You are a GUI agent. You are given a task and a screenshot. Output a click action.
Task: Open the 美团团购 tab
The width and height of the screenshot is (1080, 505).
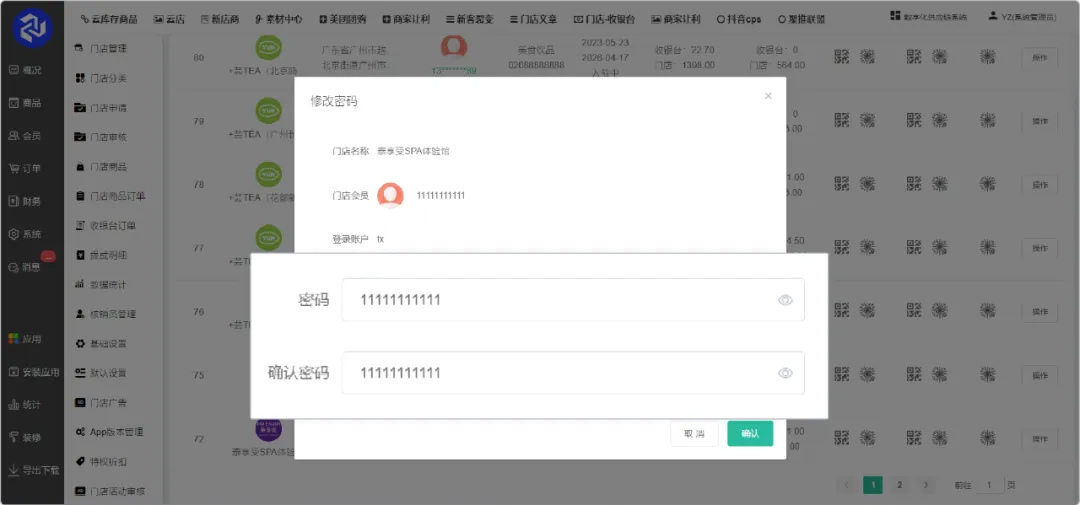point(343,19)
